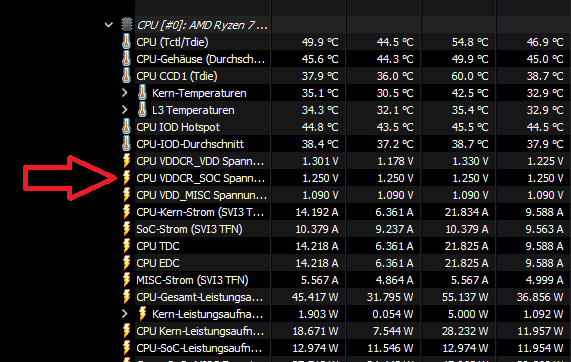
Task: Click thermometer icon beside CPU IOD Hotspot
Action: point(126,127)
